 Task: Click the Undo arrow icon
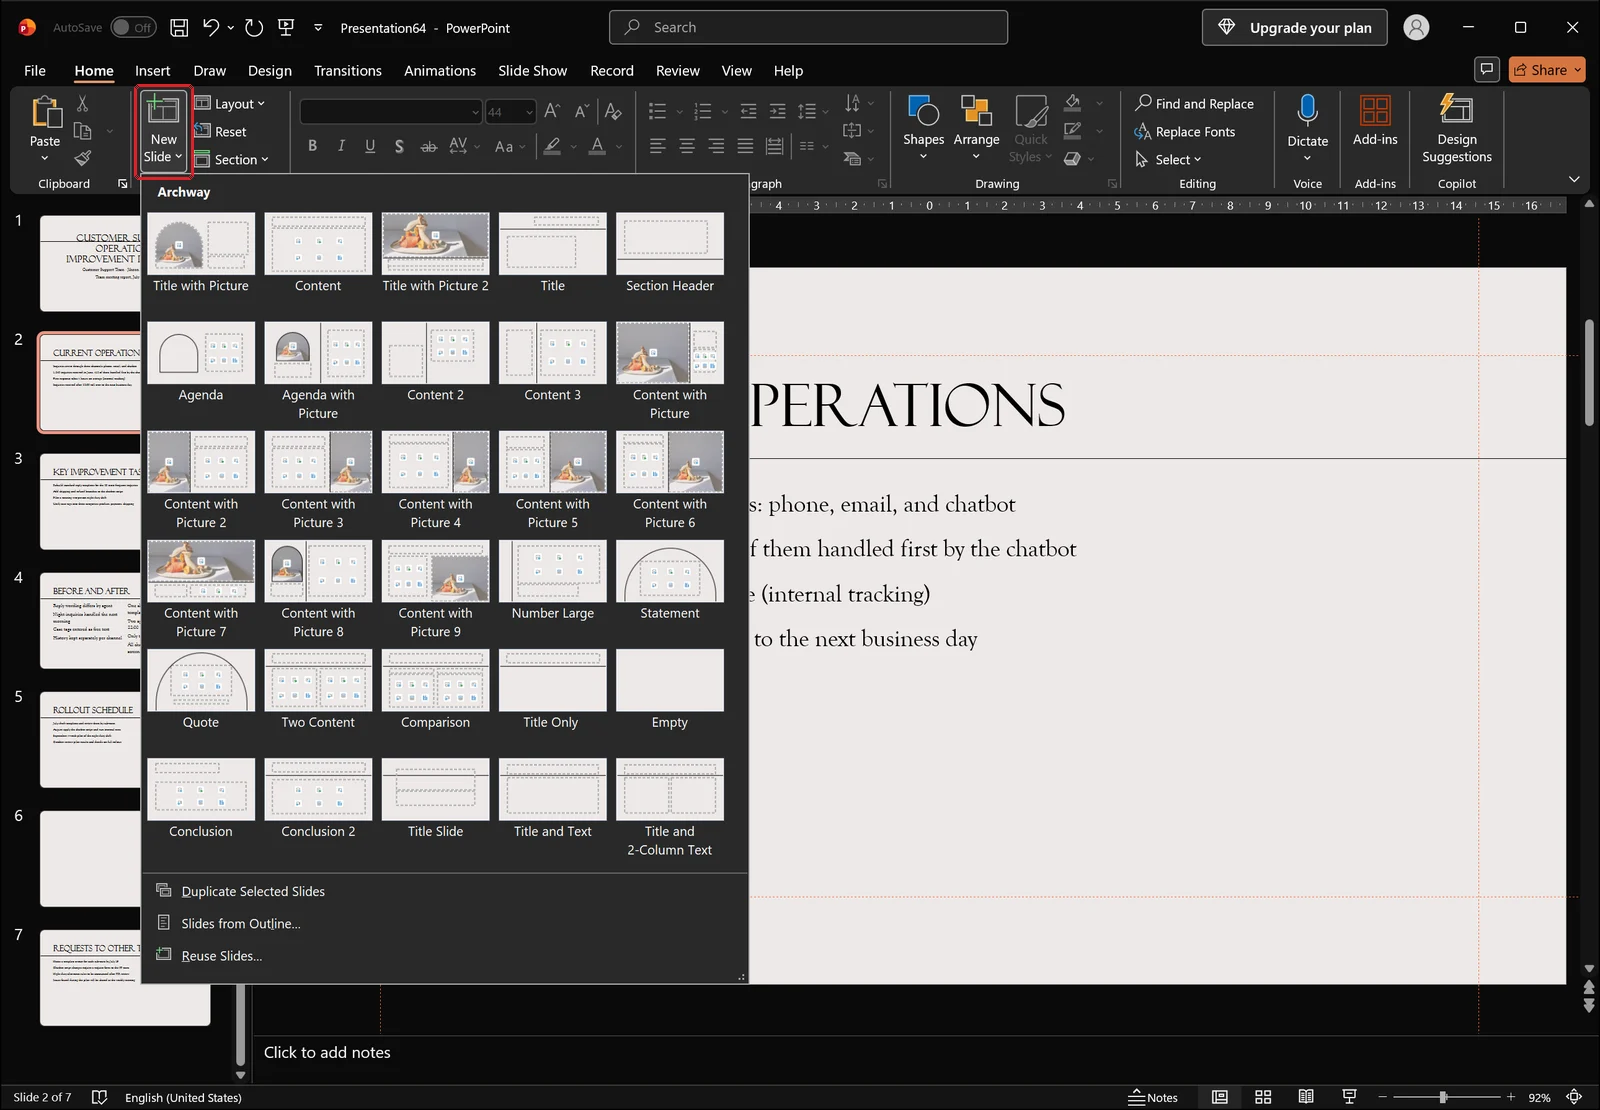pos(210,28)
